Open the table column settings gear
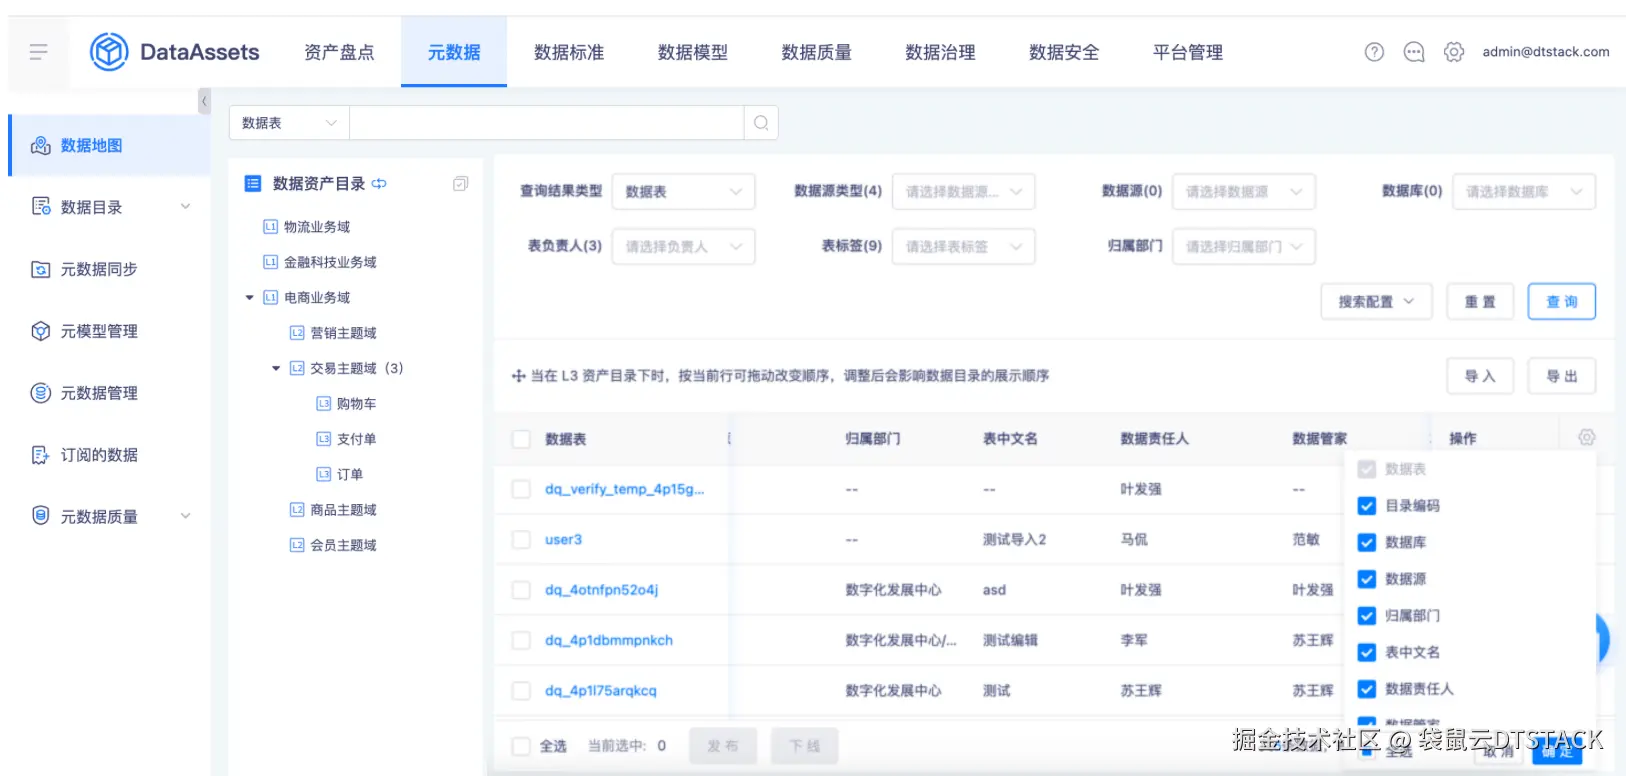The height and width of the screenshot is (776, 1626). pos(1587,438)
